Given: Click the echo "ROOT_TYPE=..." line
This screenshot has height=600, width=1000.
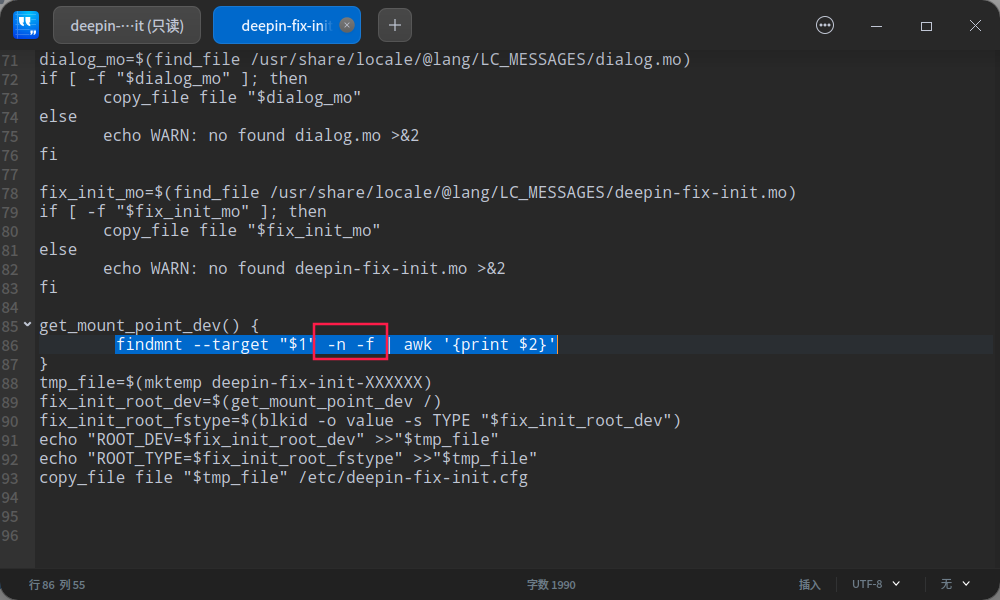Looking at the screenshot, I should click(288, 458).
